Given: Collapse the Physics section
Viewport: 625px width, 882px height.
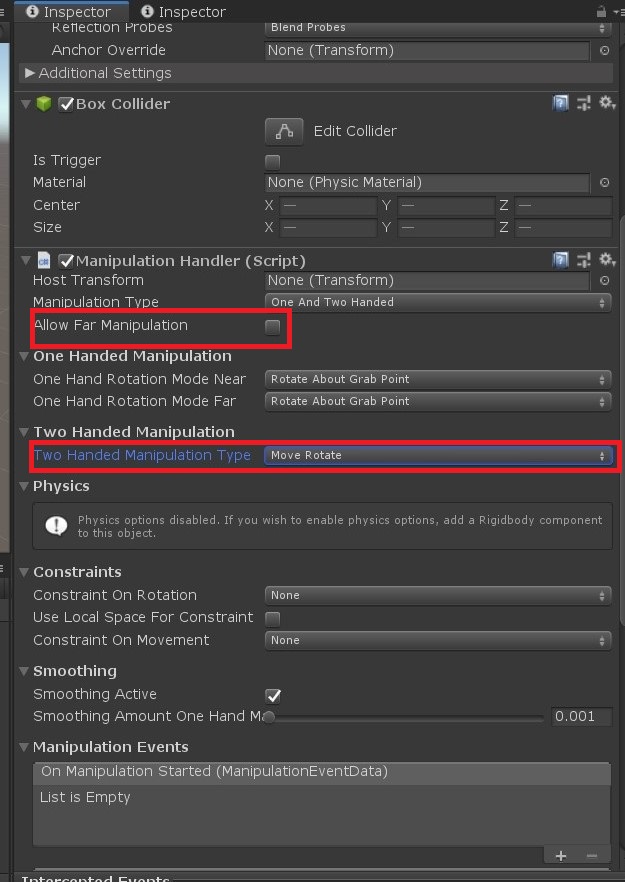Looking at the screenshot, I should pyautogui.click(x=24, y=486).
